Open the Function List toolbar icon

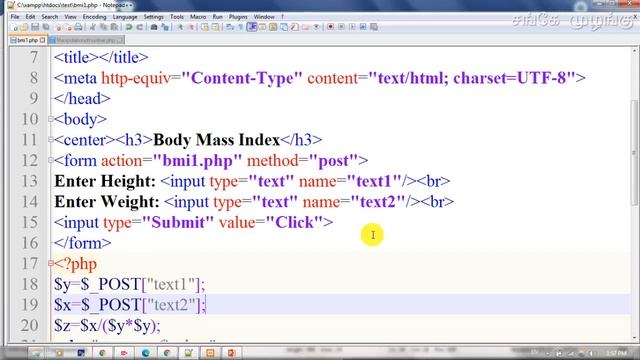(295, 27)
